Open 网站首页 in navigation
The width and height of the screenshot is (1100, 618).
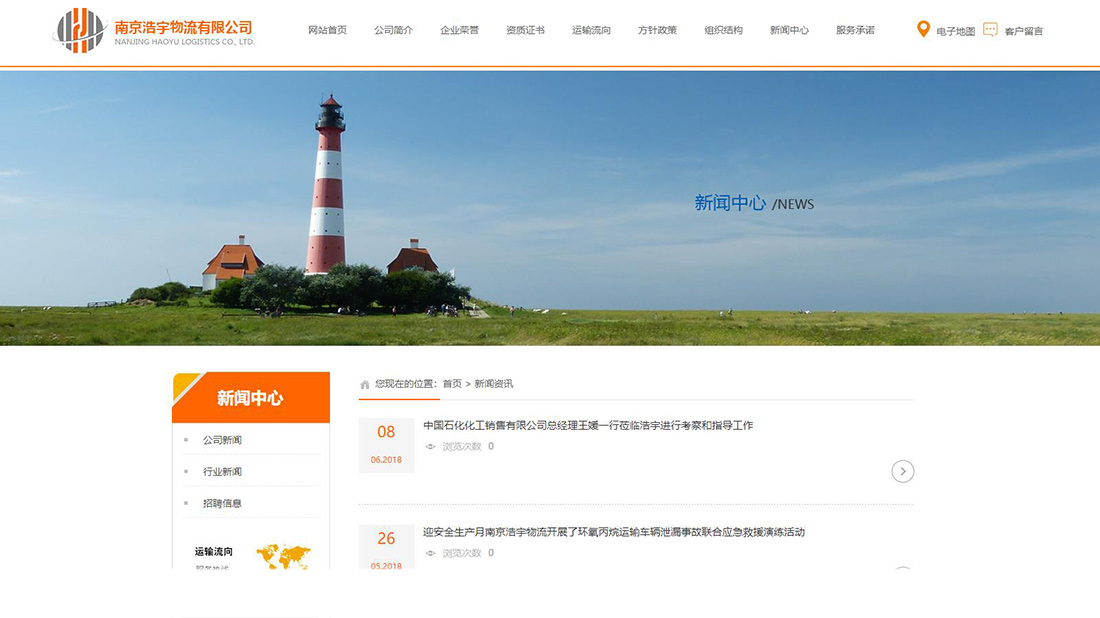click(x=328, y=30)
